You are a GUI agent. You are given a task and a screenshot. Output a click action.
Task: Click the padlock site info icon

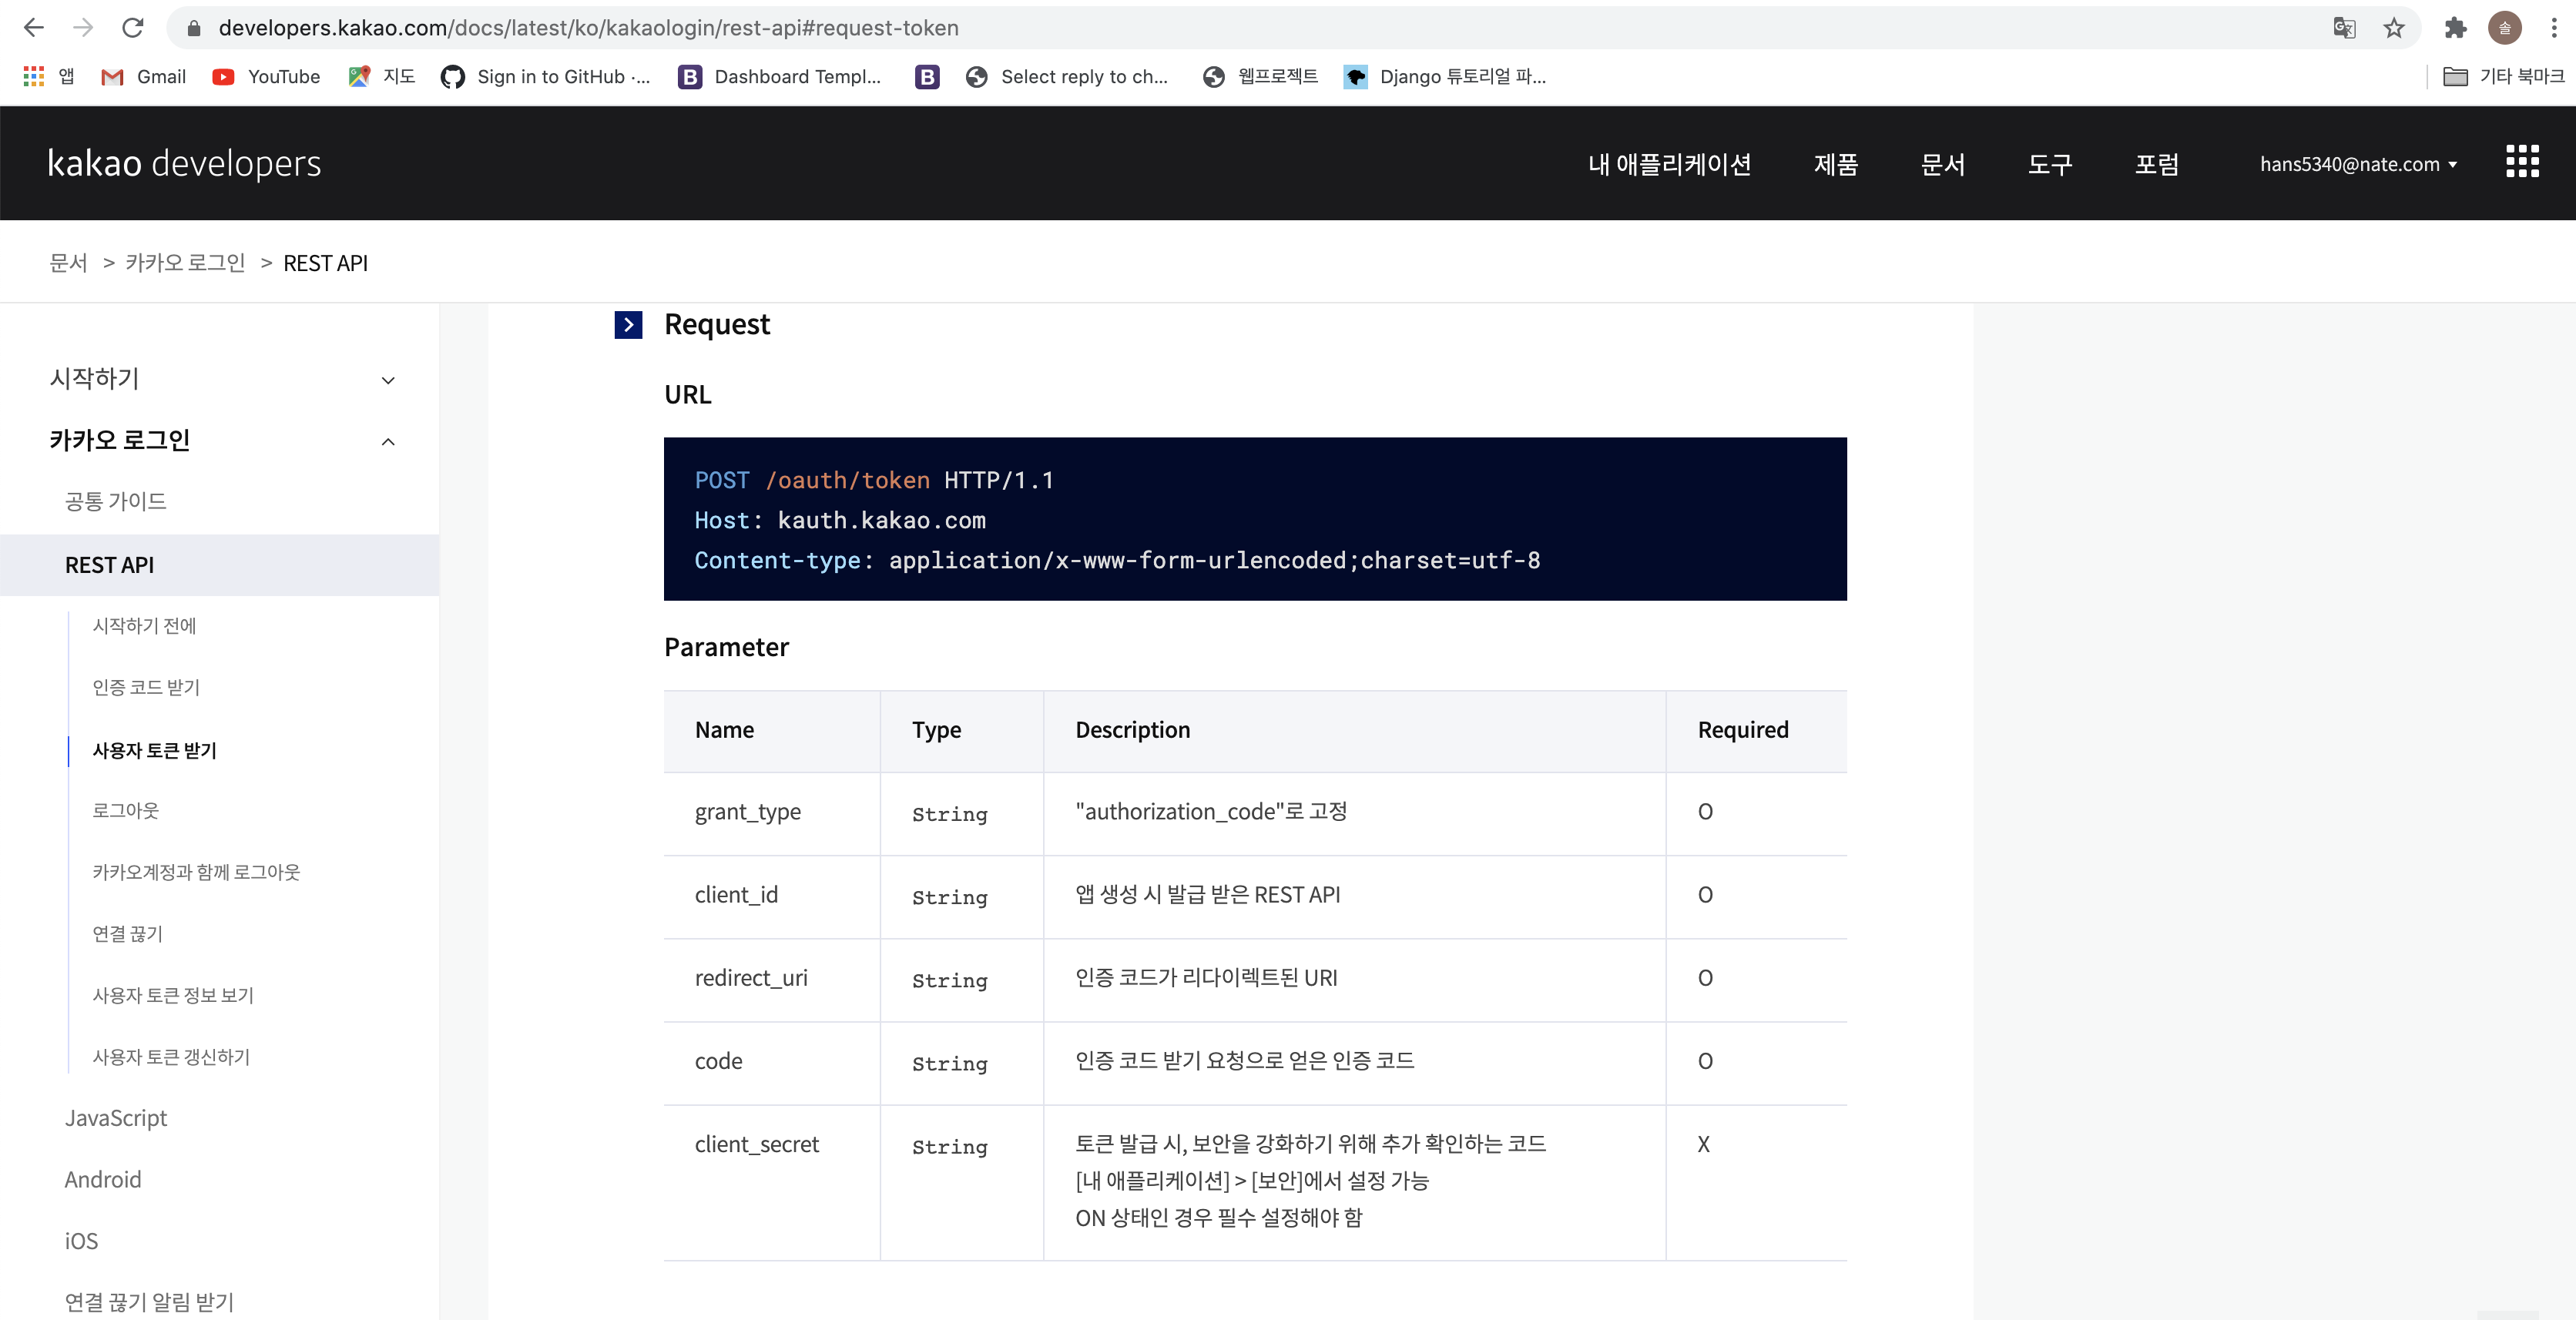coord(195,28)
